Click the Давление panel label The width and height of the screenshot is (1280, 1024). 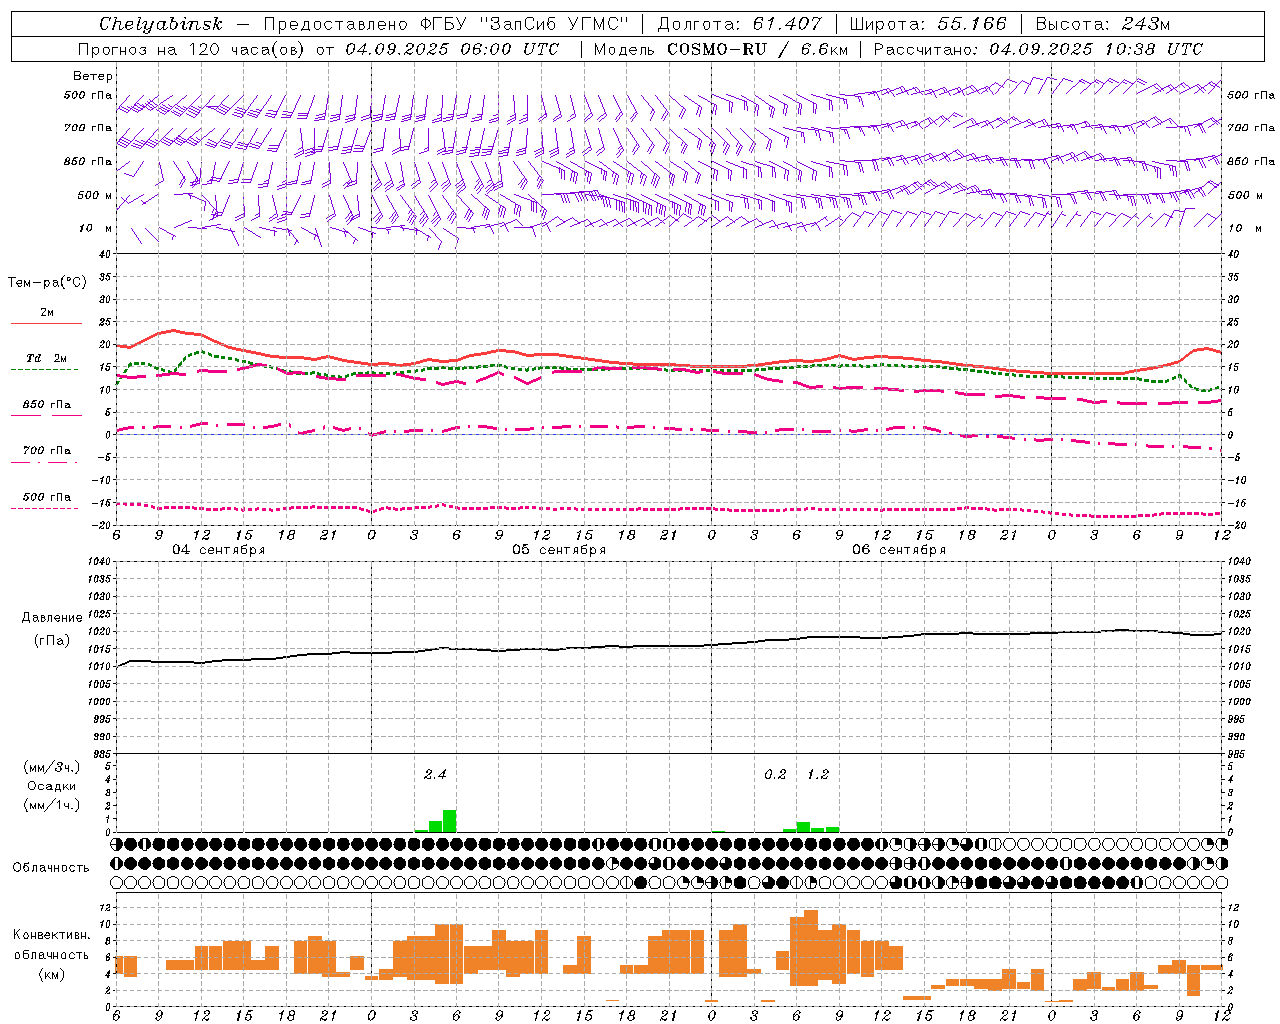click(x=52, y=618)
